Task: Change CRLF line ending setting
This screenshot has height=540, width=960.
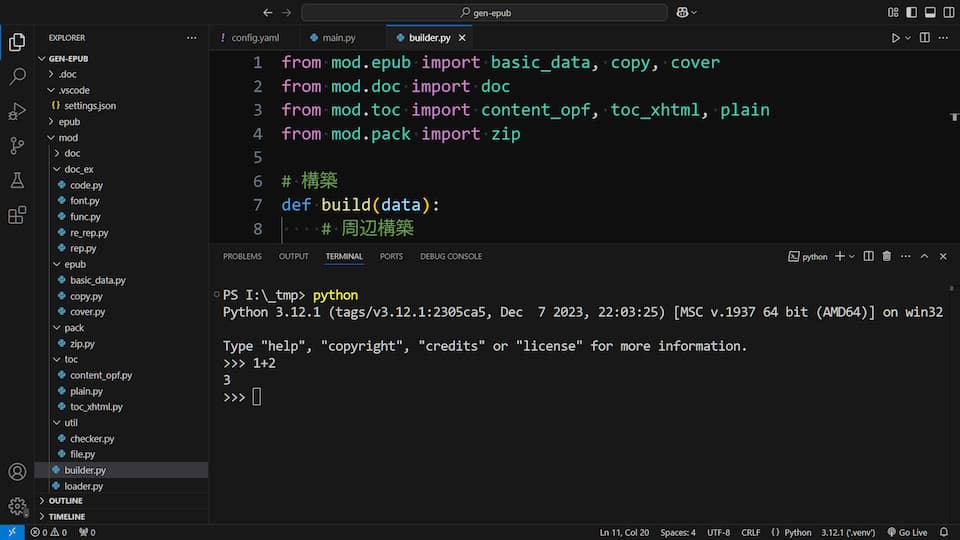Action: [x=751, y=533]
